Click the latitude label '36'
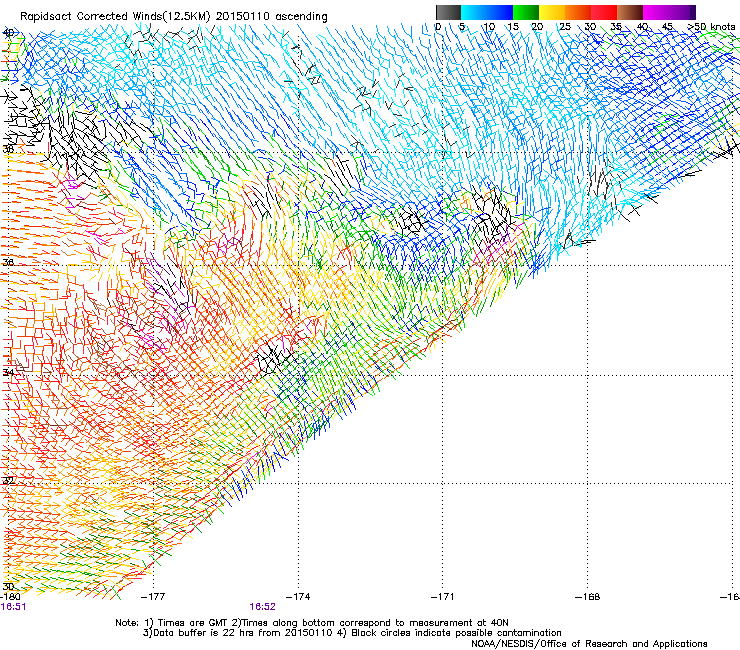Image resolution: width=740 pixels, height=650 pixels. point(8,262)
